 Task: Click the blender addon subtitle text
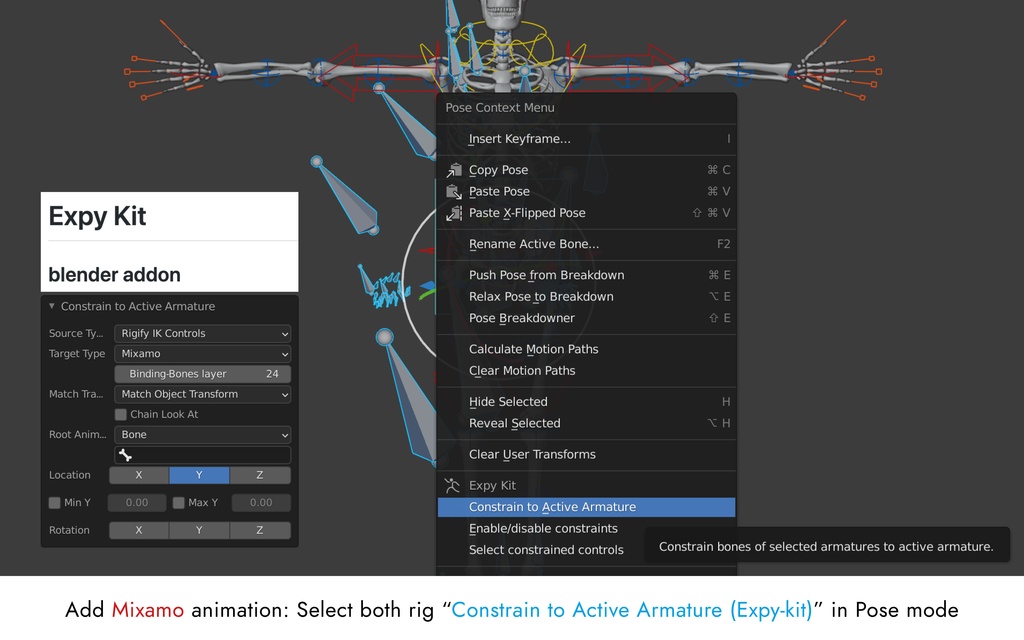[114, 274]
